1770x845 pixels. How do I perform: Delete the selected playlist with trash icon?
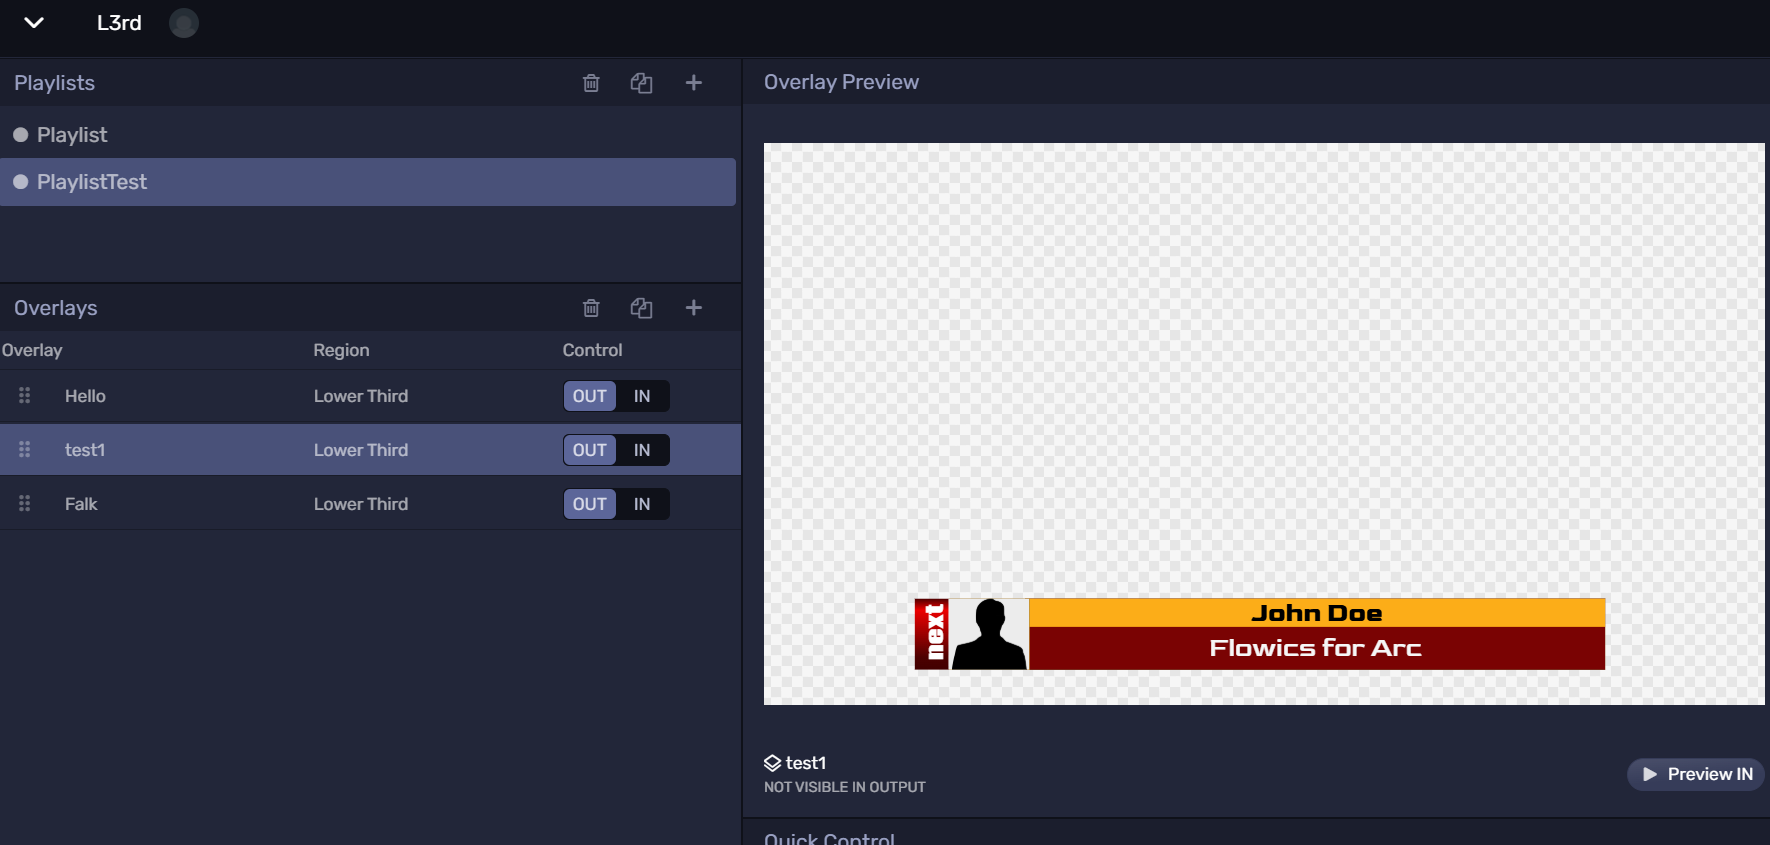pyautogui.click(x=591, y=83)
